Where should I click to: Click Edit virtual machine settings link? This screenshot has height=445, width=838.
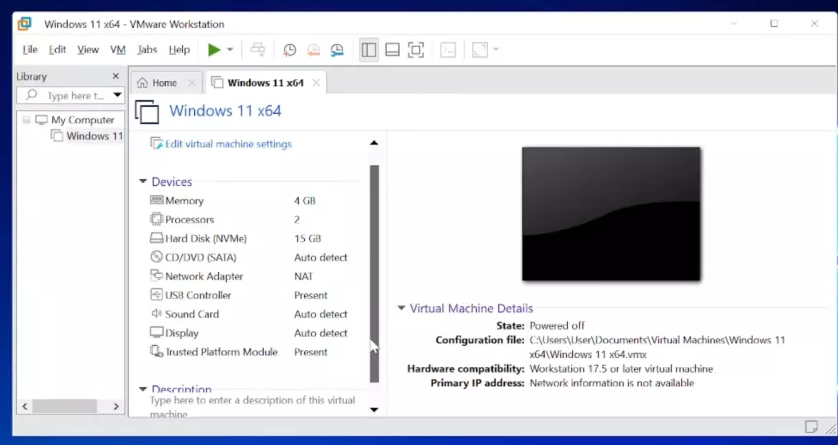click(228, 144)
